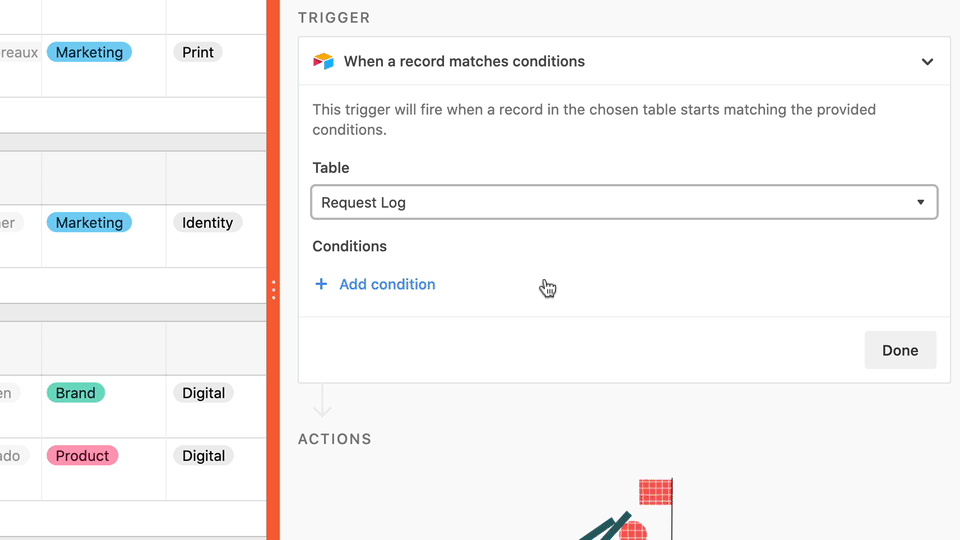
Task: Click the Done button
Action: (900, 350)
